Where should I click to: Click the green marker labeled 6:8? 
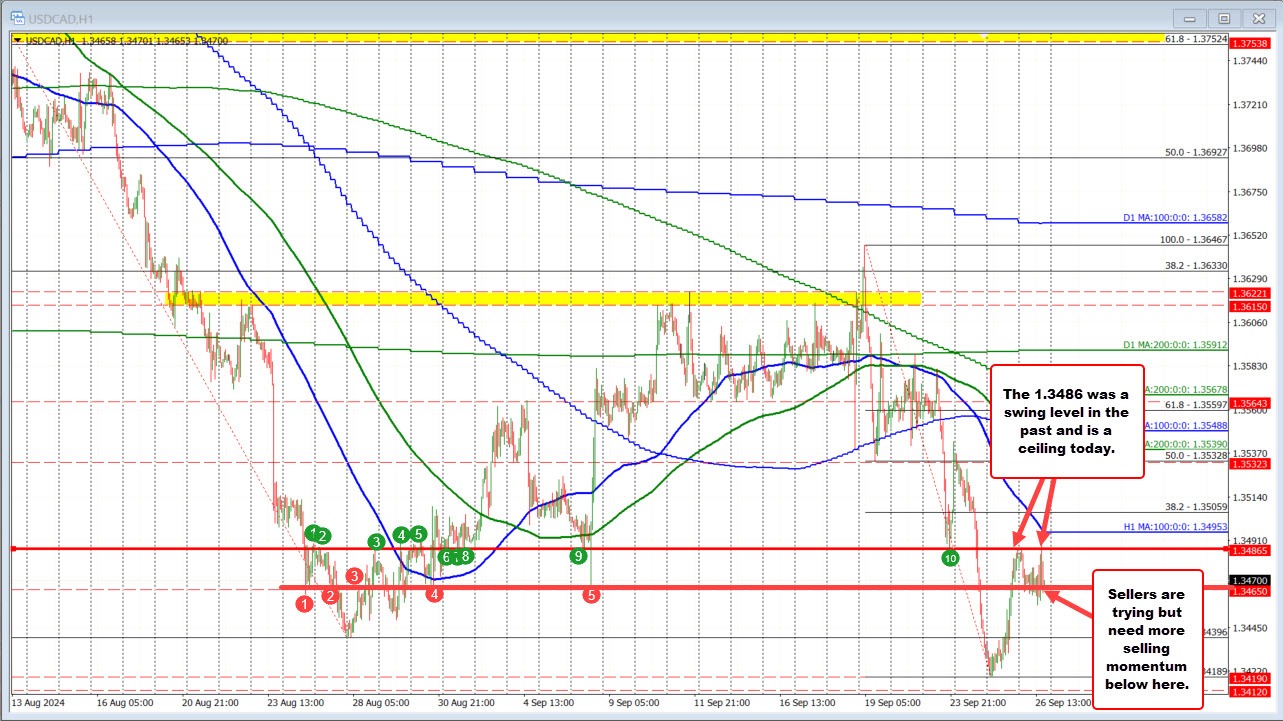pyautogui.click(x=455, y=558)
